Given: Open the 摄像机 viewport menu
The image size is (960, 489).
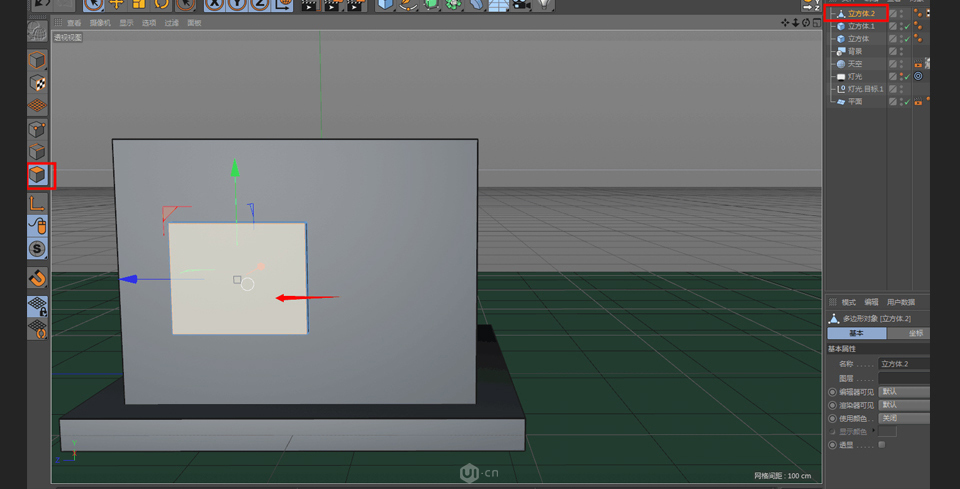Looking at the screenshot, I should [x=100, y=23].
